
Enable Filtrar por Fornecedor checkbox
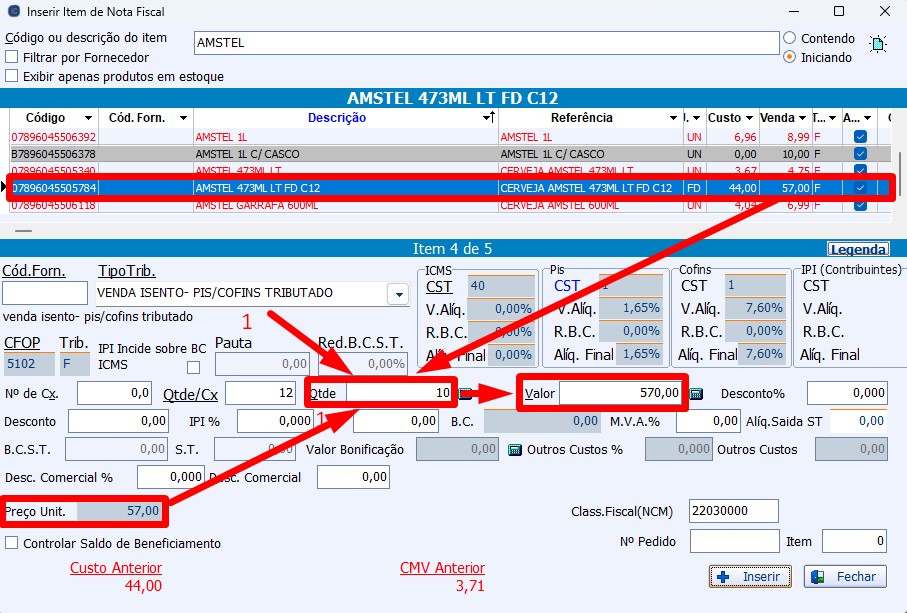12,57
